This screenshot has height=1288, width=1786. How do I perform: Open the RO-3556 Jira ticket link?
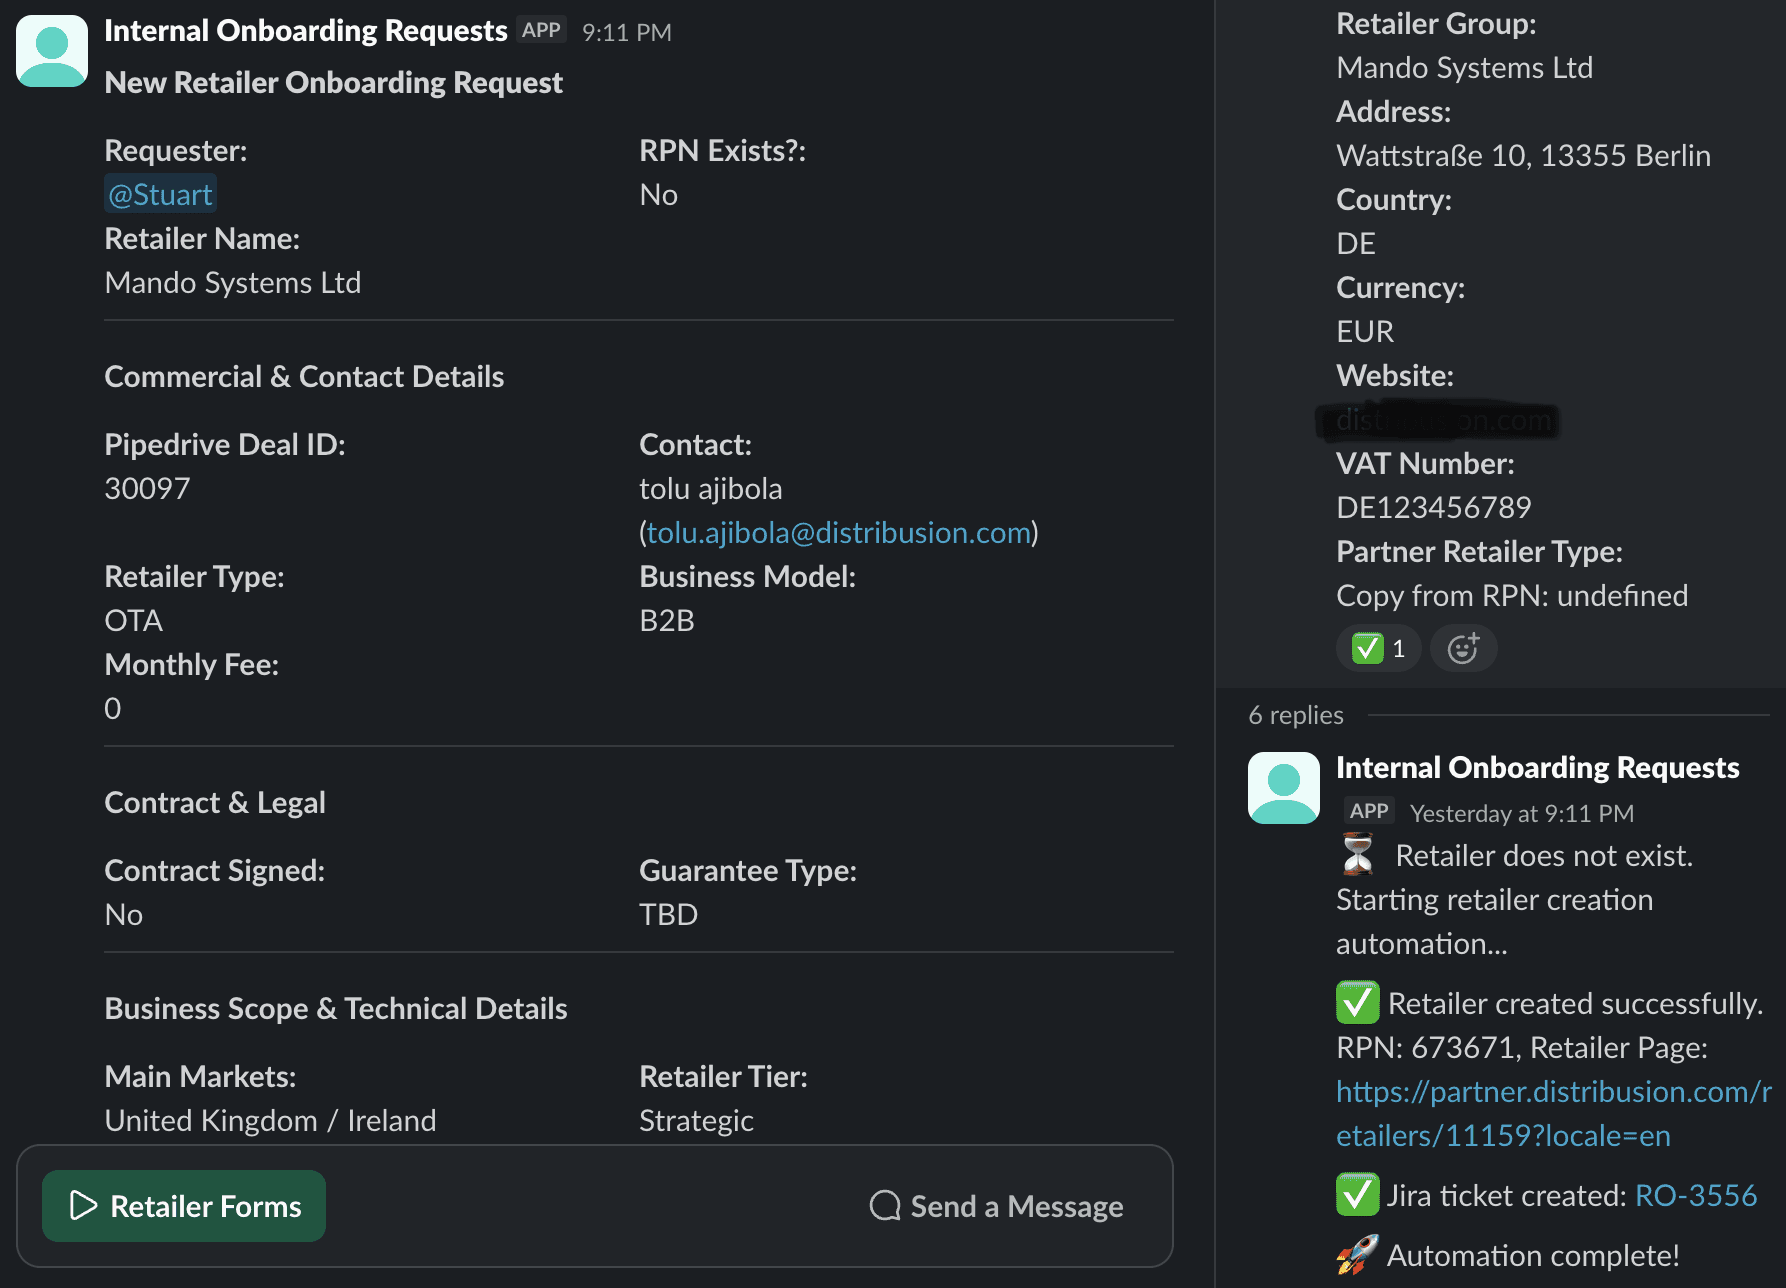point(1697,1195)
